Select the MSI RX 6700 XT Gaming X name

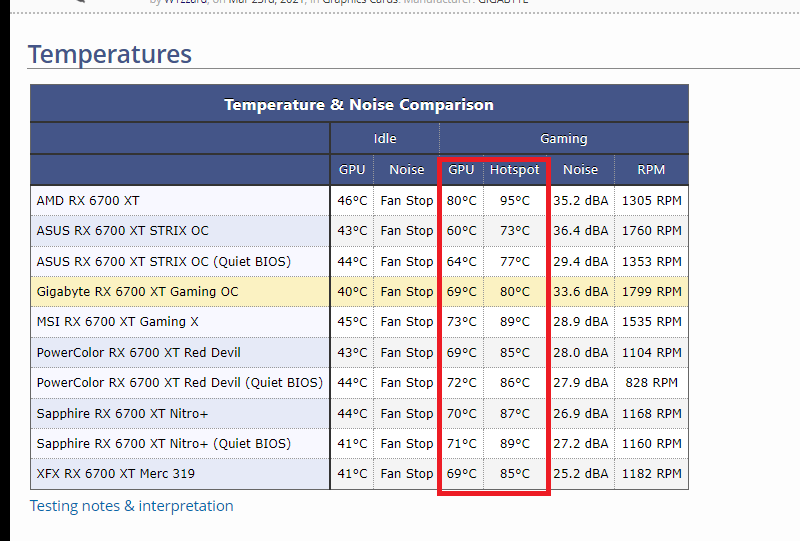click(x=117, y=322)
